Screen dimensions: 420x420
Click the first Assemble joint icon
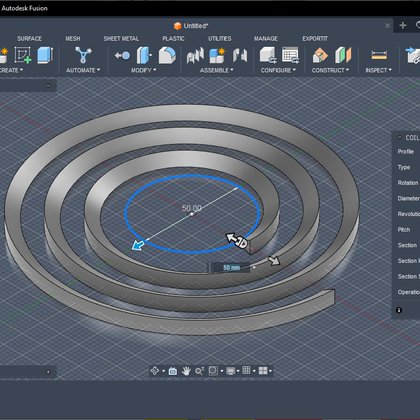coord(195,55)
